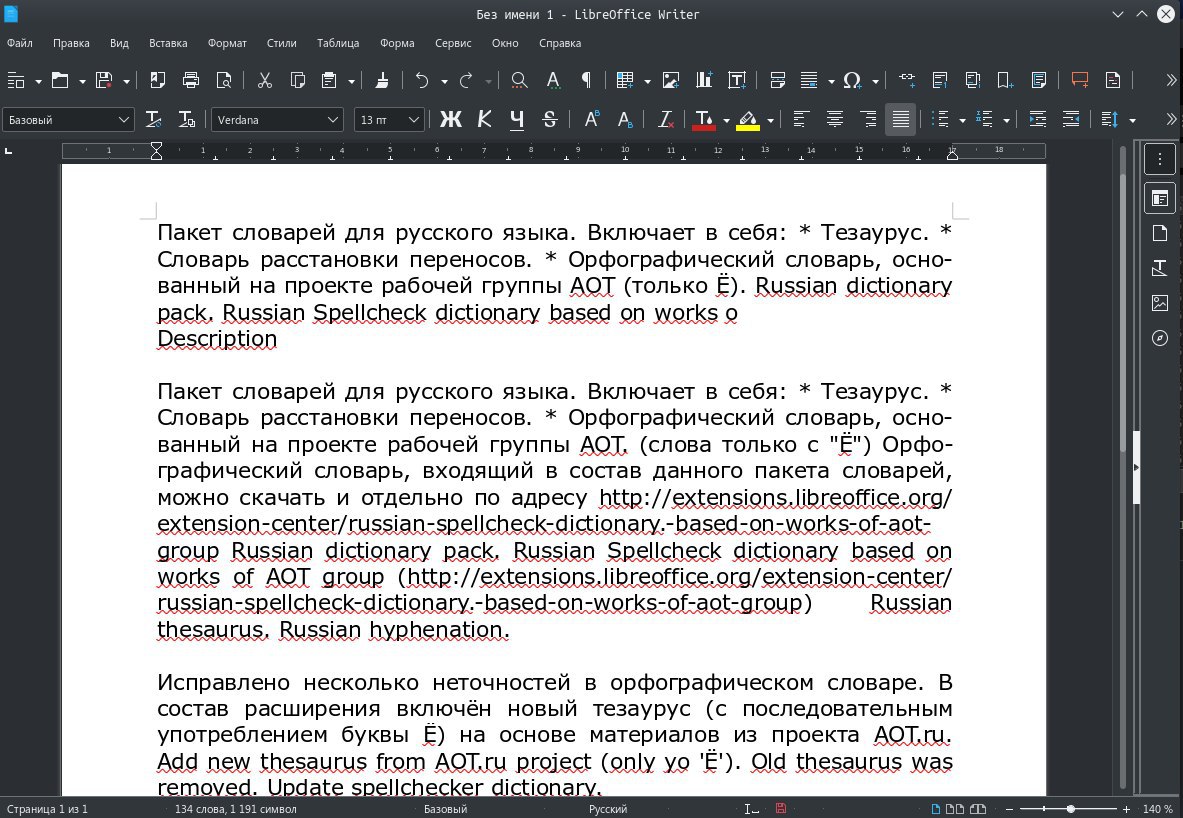
Task: Open the font color dropdown arrow
Action: point(726,120)
